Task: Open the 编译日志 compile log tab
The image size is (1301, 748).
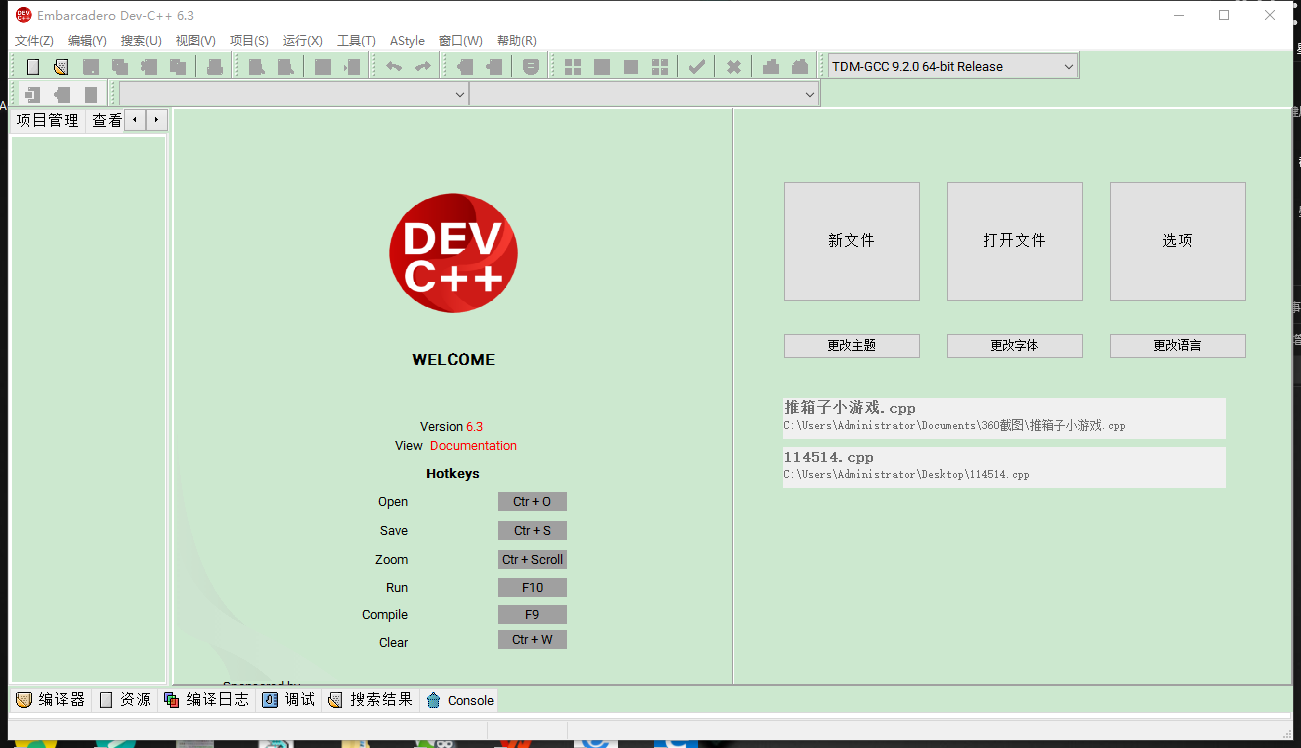Action: point(207,700)
